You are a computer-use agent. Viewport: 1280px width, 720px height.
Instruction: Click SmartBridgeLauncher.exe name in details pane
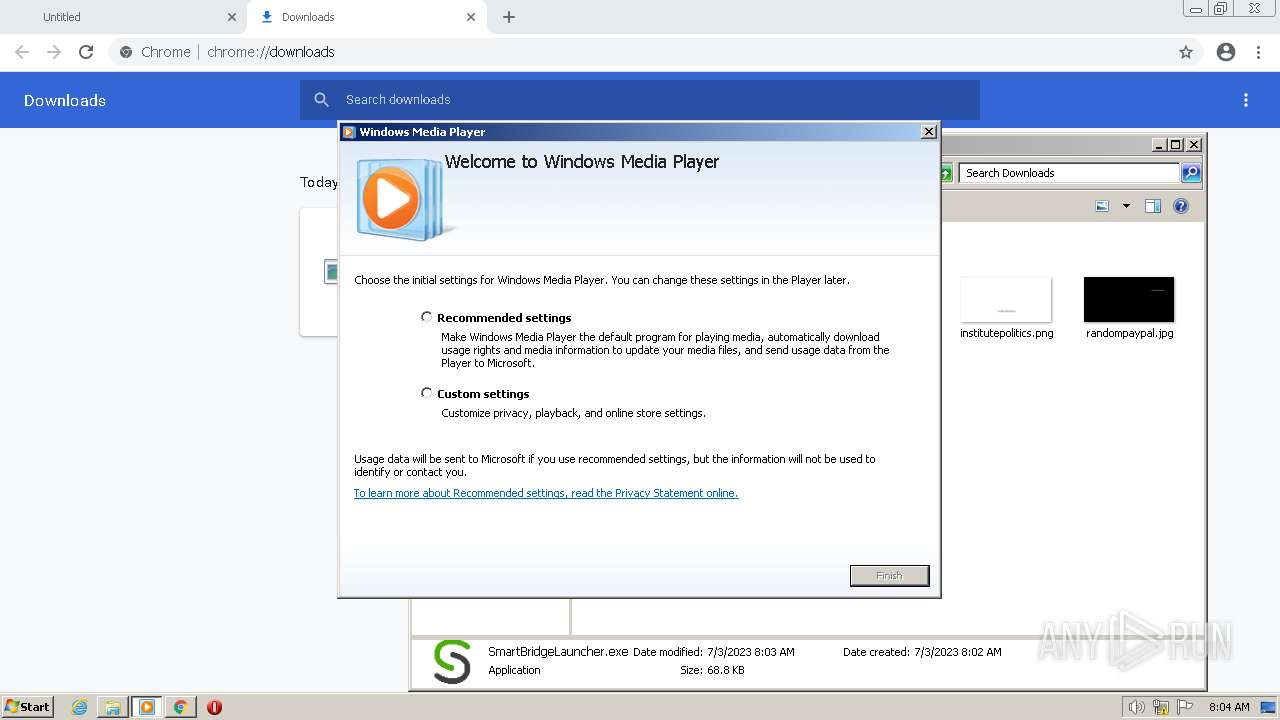(558, 651)
